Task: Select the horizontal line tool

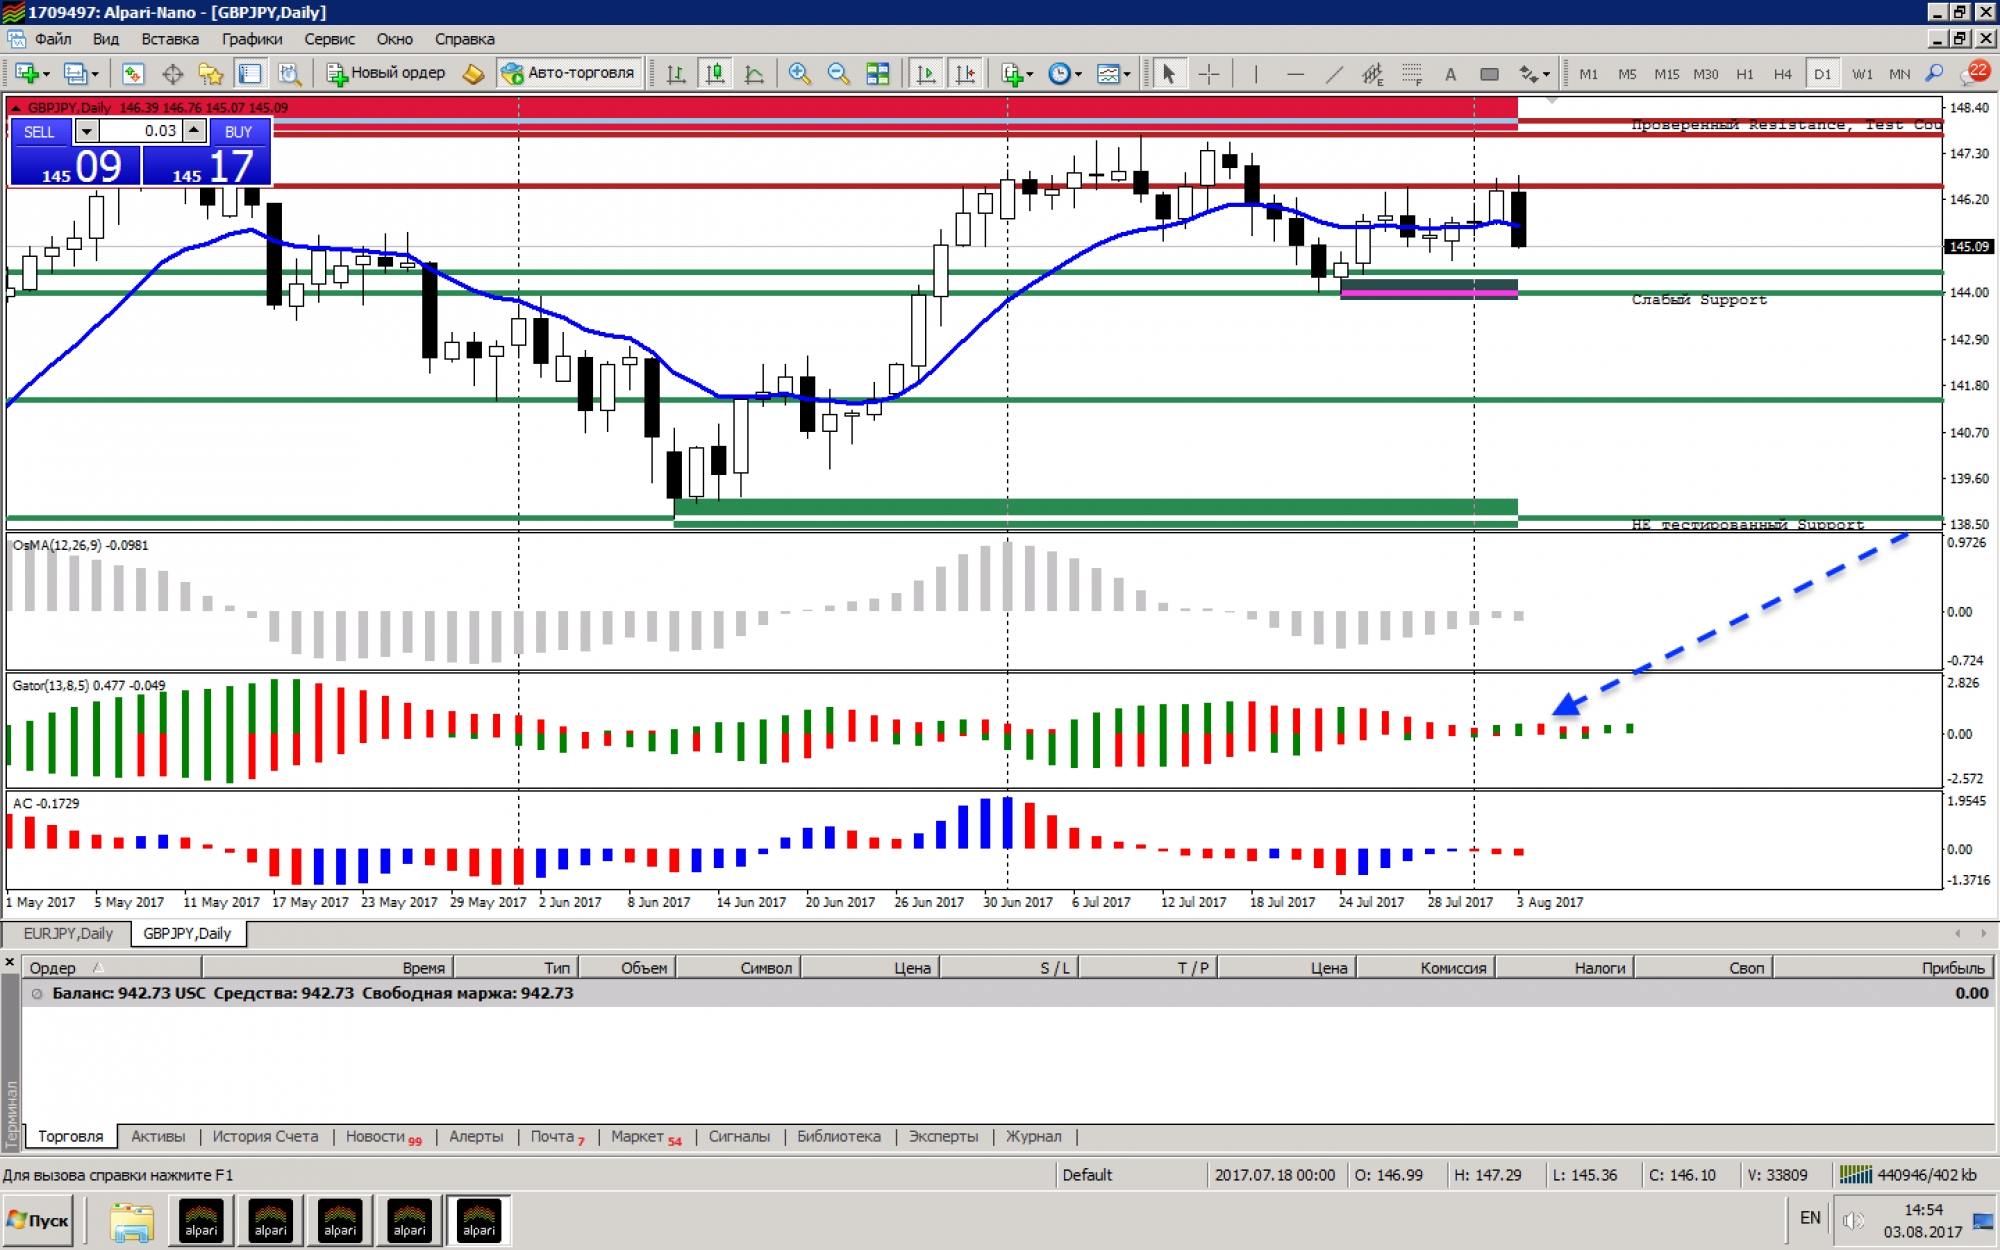Action: [1295, 73]
